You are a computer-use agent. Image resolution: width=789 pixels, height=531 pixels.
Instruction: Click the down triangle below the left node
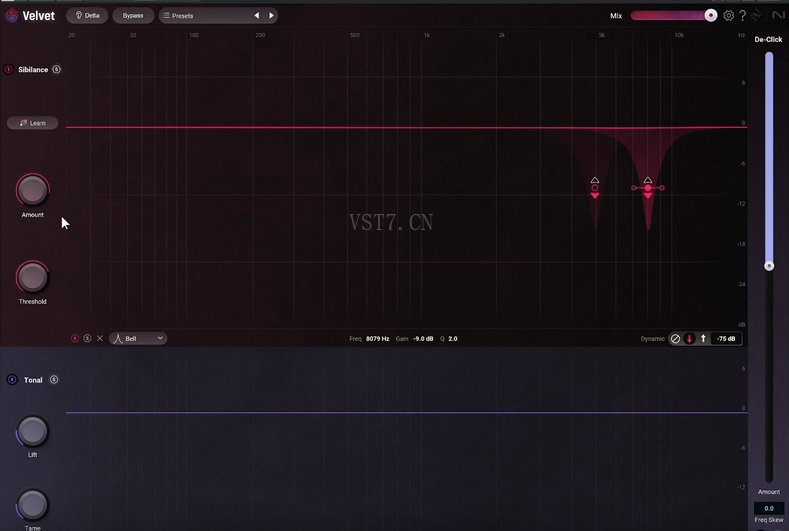click(595, 195)
